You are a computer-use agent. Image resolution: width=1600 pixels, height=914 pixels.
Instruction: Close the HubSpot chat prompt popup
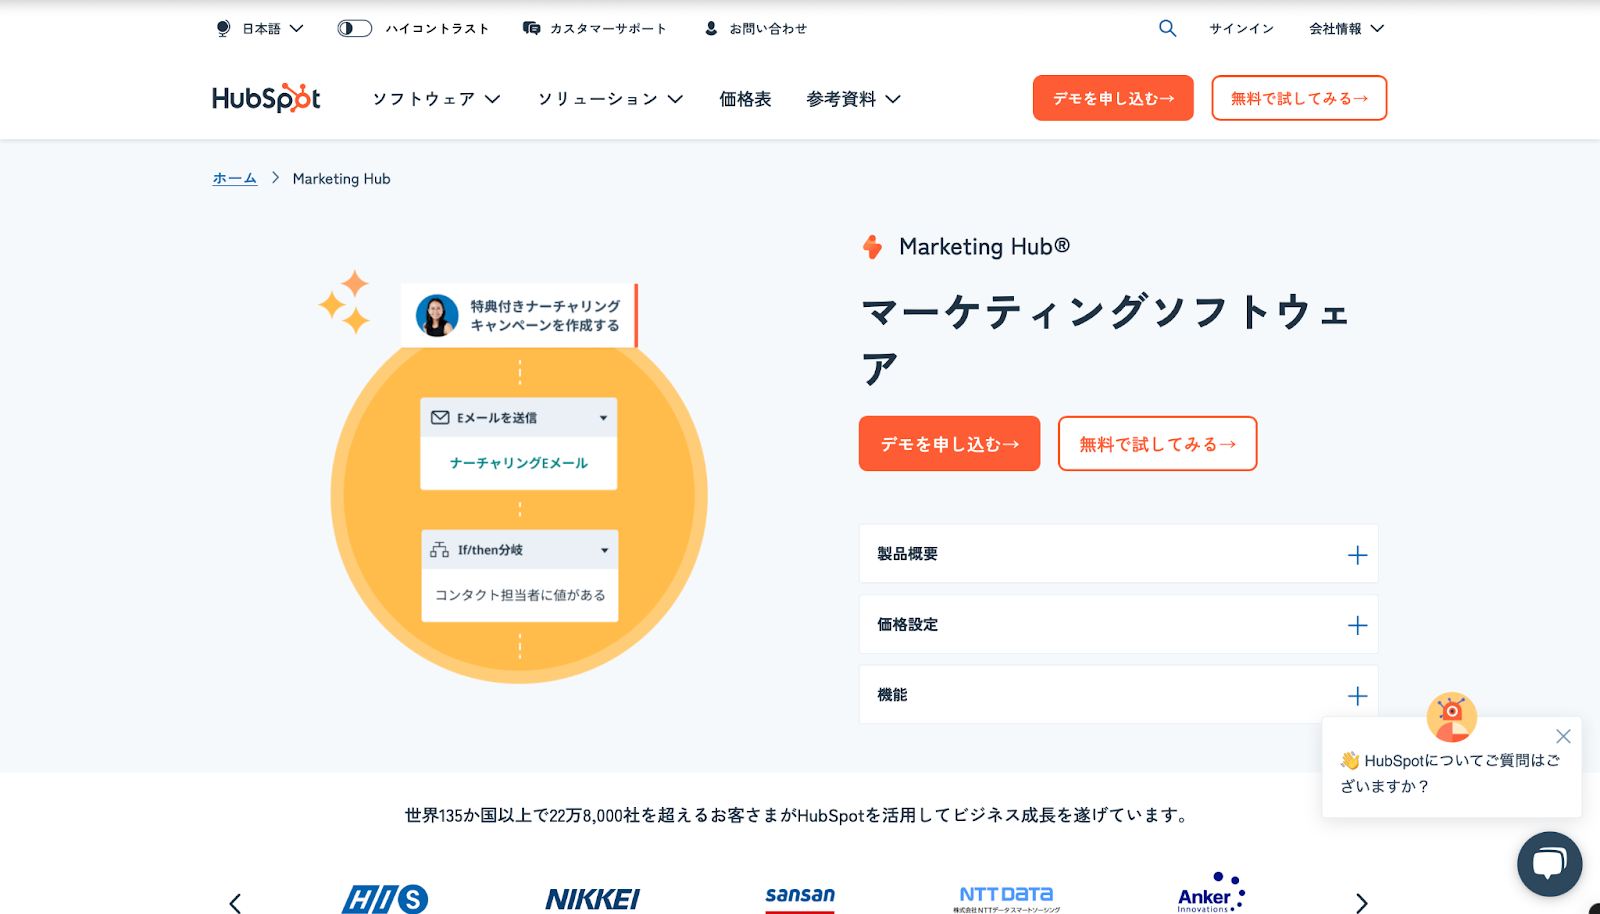pos(1563,736)
